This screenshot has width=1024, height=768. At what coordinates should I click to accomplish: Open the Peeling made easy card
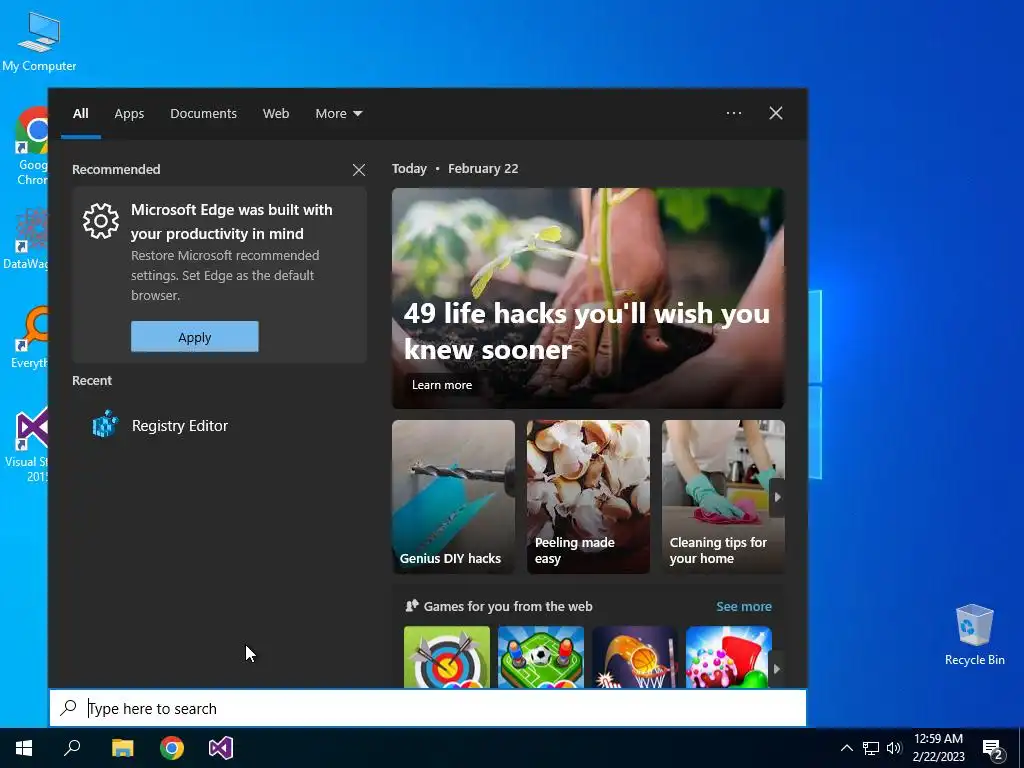[588, 497]
